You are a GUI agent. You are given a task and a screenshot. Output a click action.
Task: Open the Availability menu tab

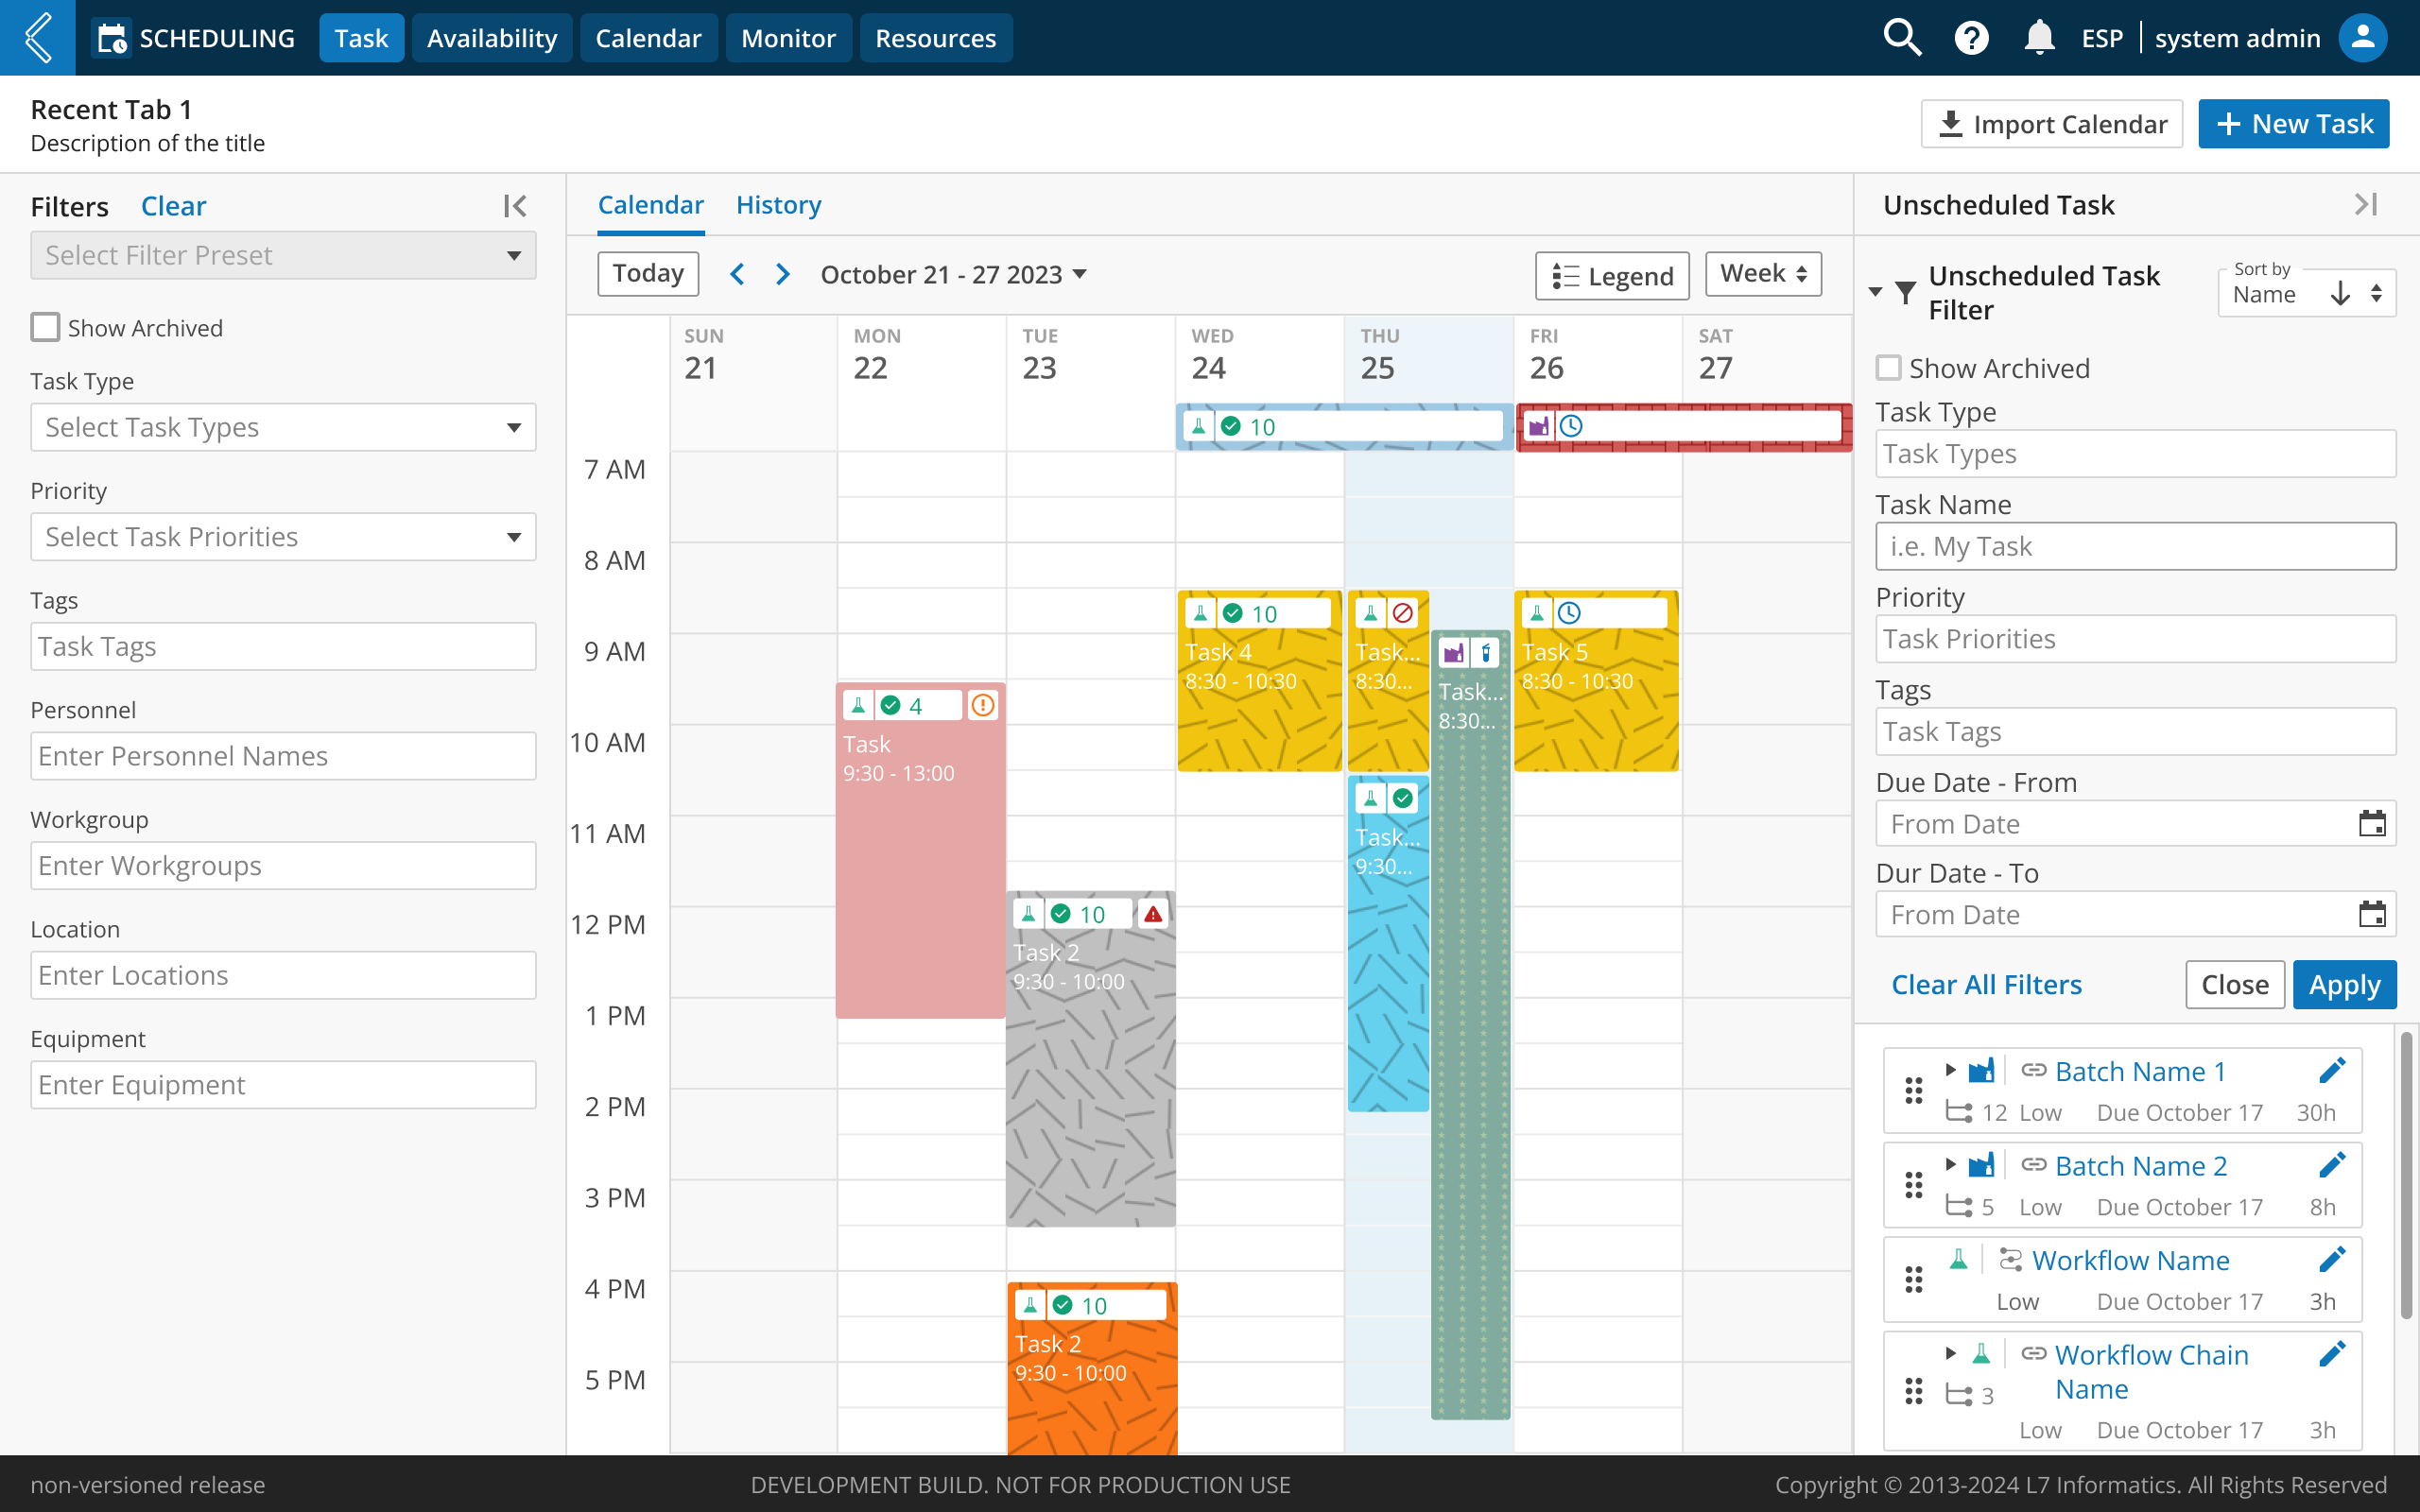coord(491,38)
